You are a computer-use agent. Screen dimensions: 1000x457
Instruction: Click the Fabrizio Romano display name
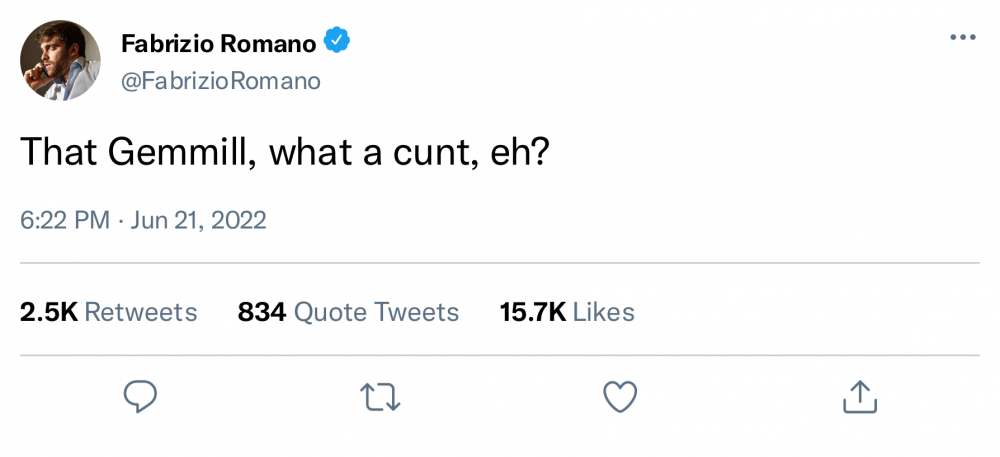pyautogui.click(x=218, y=43)
